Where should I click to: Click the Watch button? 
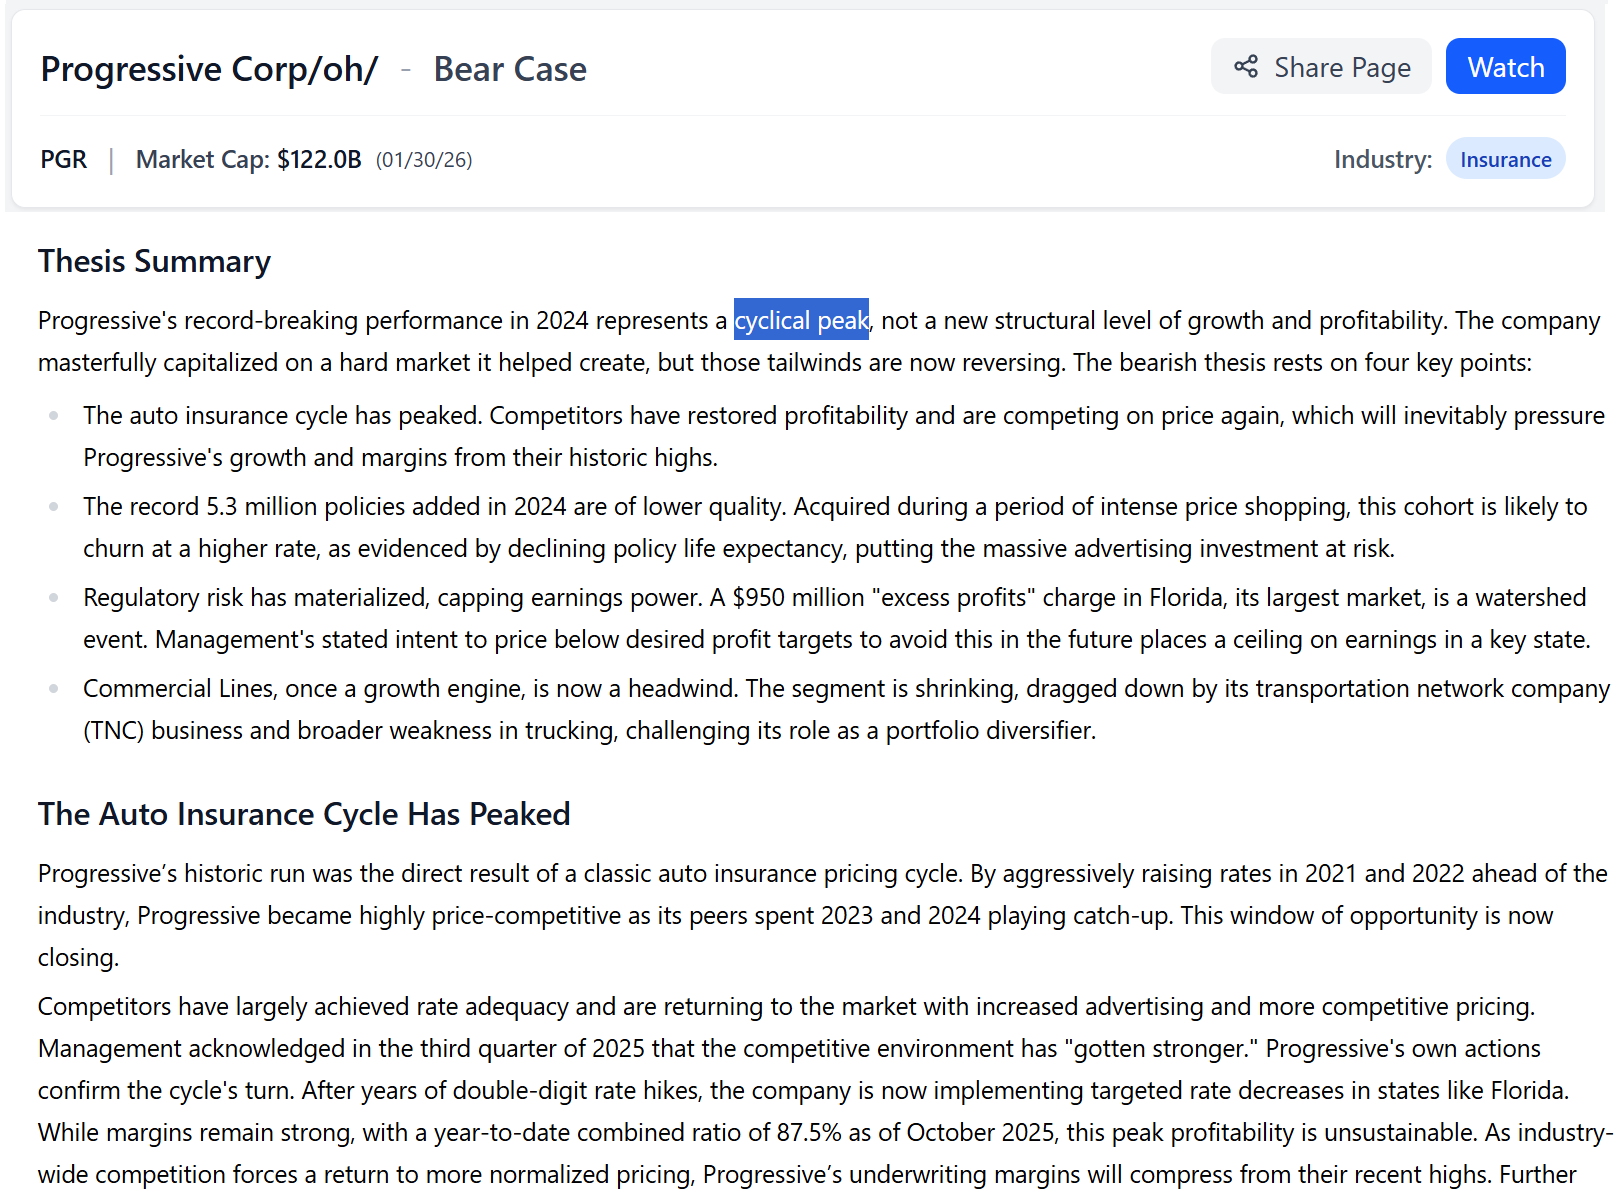1504,66
